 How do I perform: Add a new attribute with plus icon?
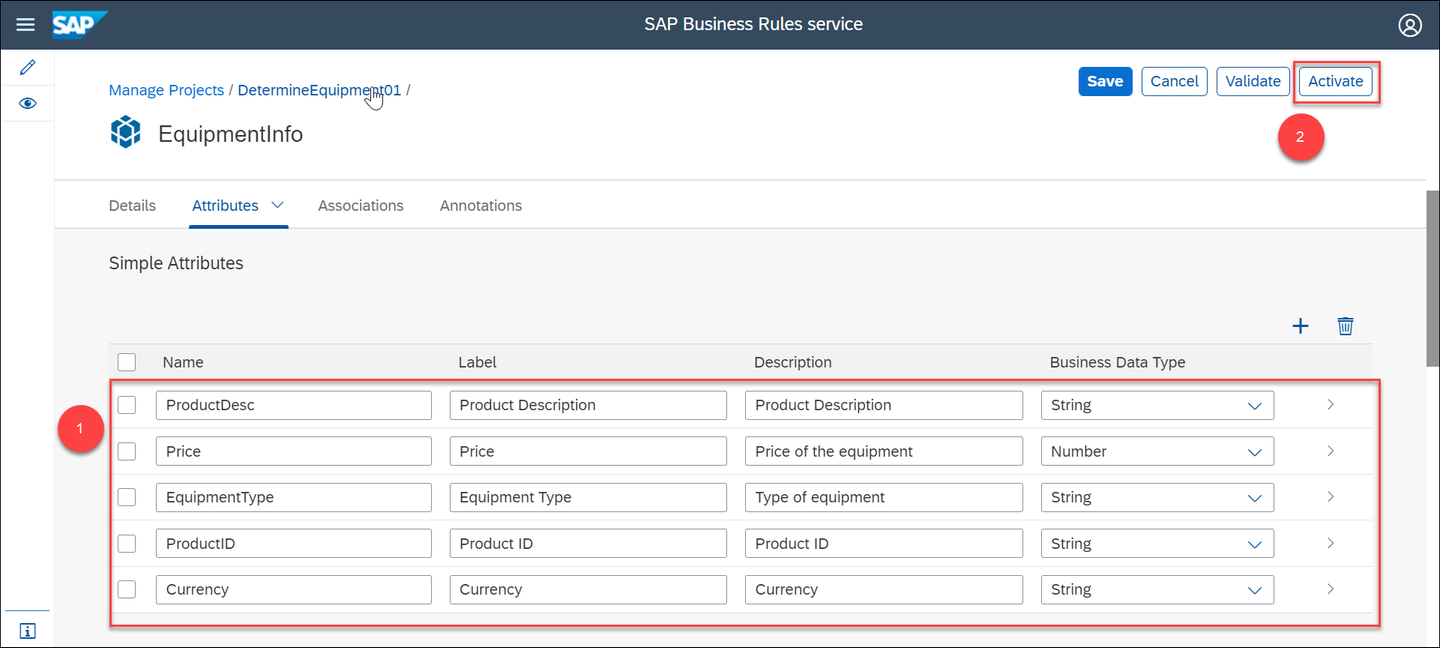pos(1300,326)
